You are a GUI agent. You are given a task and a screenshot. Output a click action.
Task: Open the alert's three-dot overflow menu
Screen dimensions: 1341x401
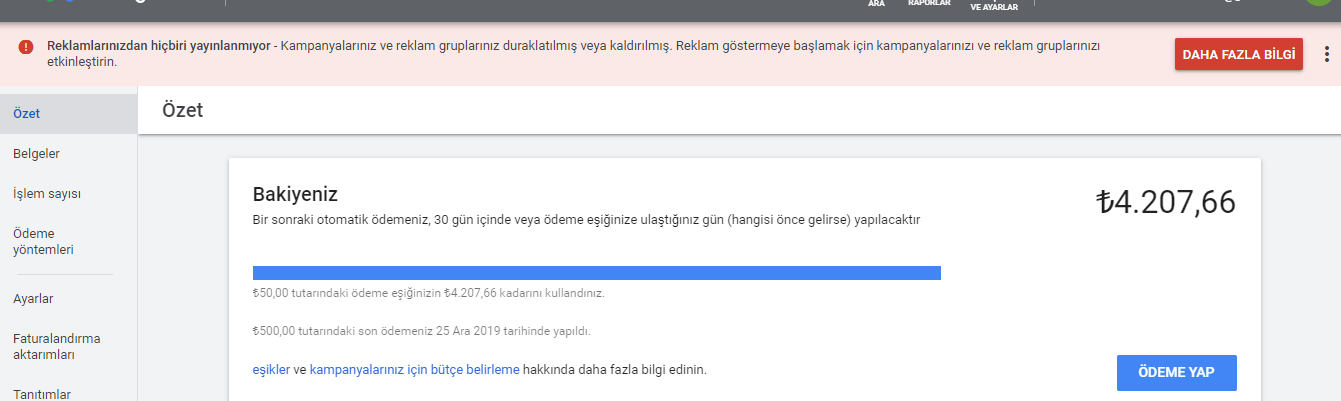pyautogui.click(x=1327, y=54)
